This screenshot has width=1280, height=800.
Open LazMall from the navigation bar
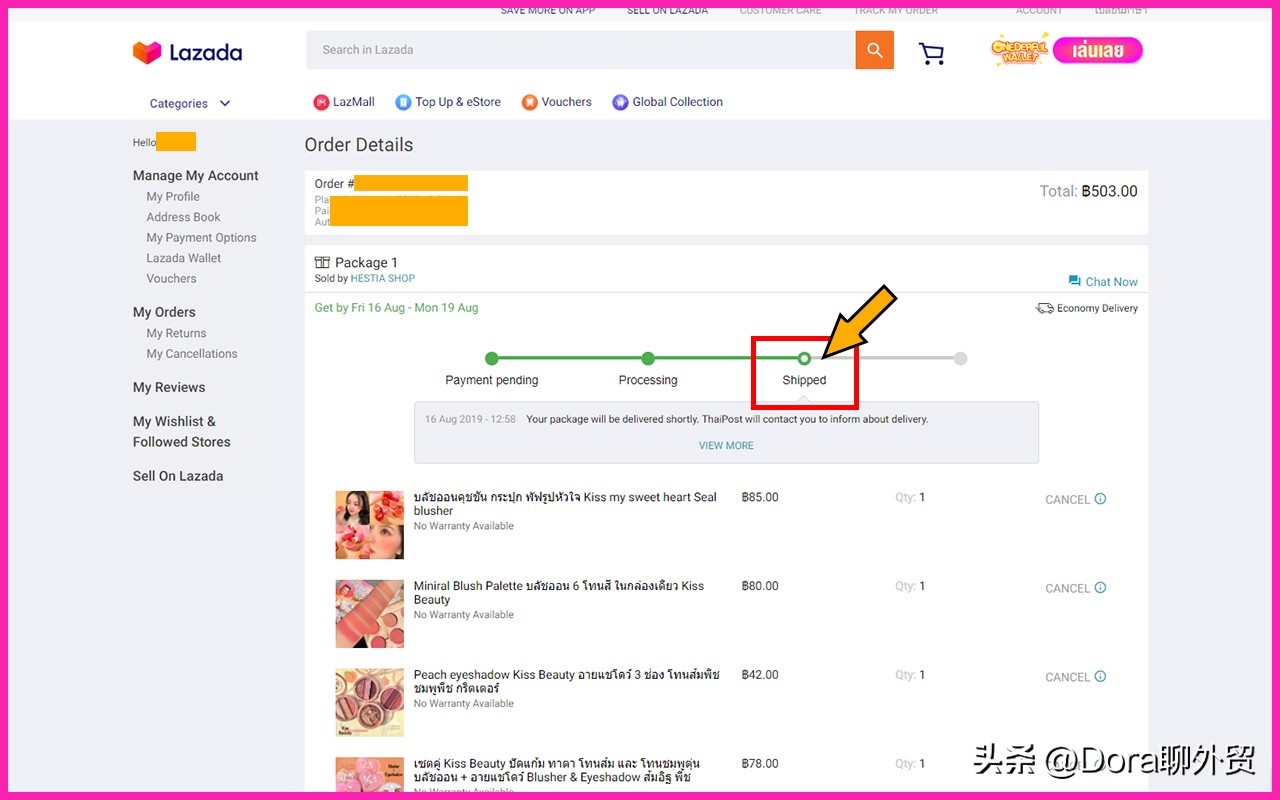coord(344,102)
